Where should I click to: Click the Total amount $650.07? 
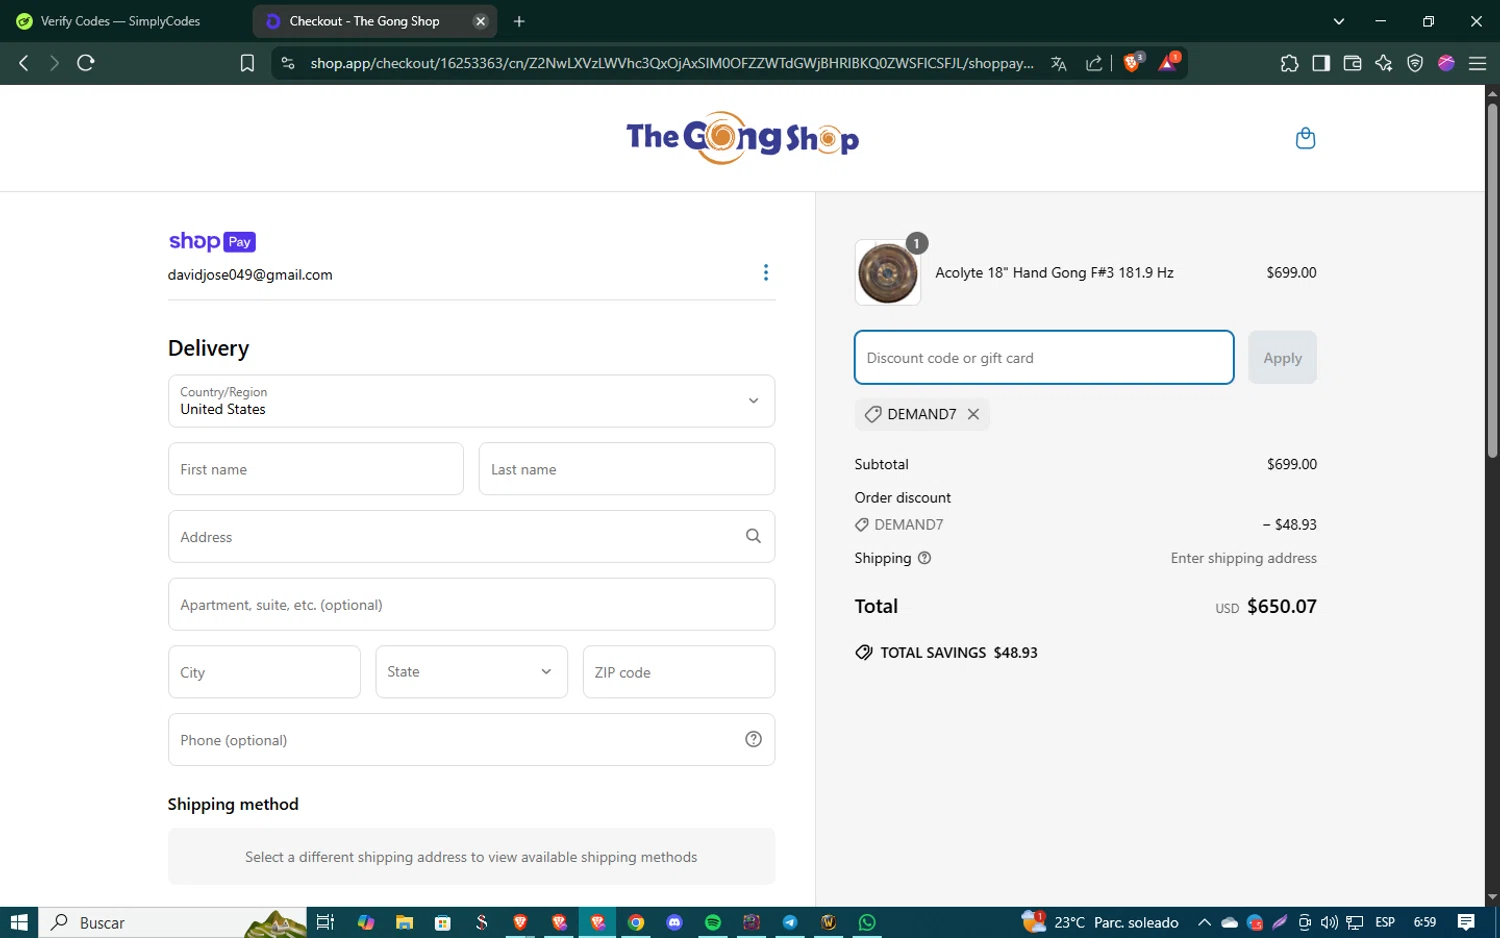click(x=1282, y=606)
